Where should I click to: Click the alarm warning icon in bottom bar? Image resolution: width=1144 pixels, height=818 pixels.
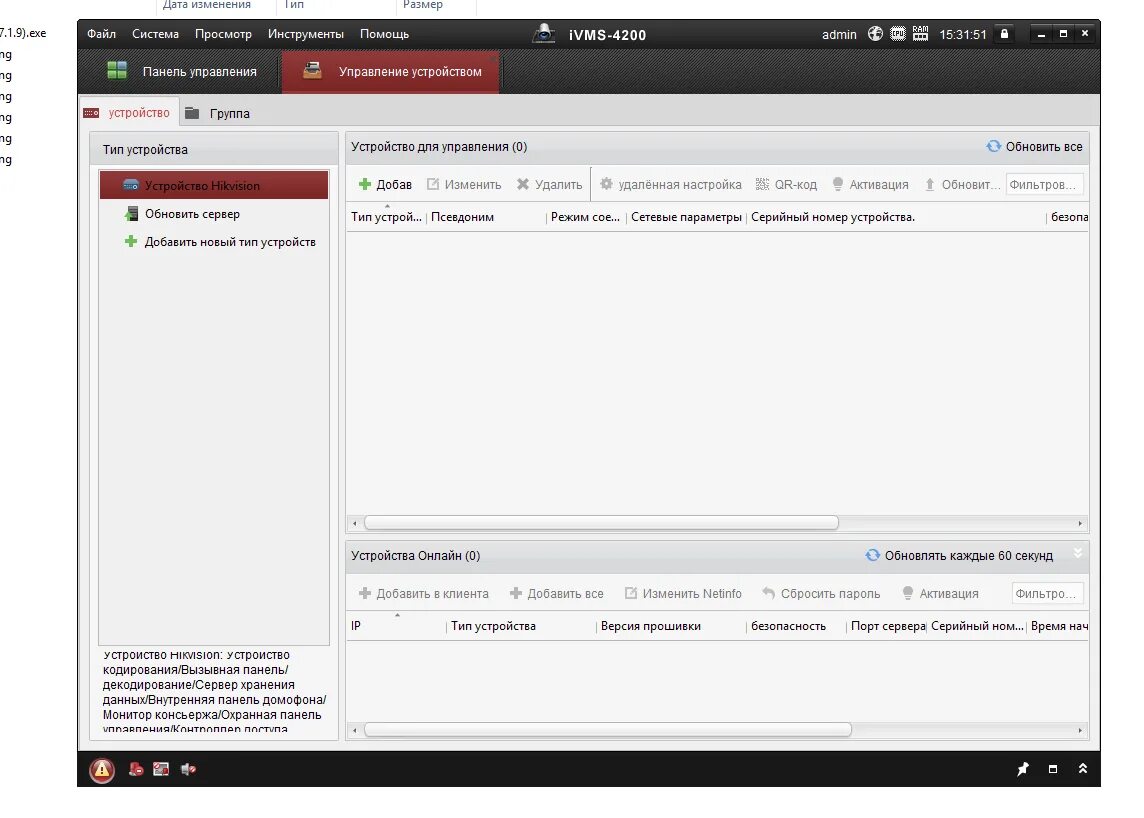102,769
